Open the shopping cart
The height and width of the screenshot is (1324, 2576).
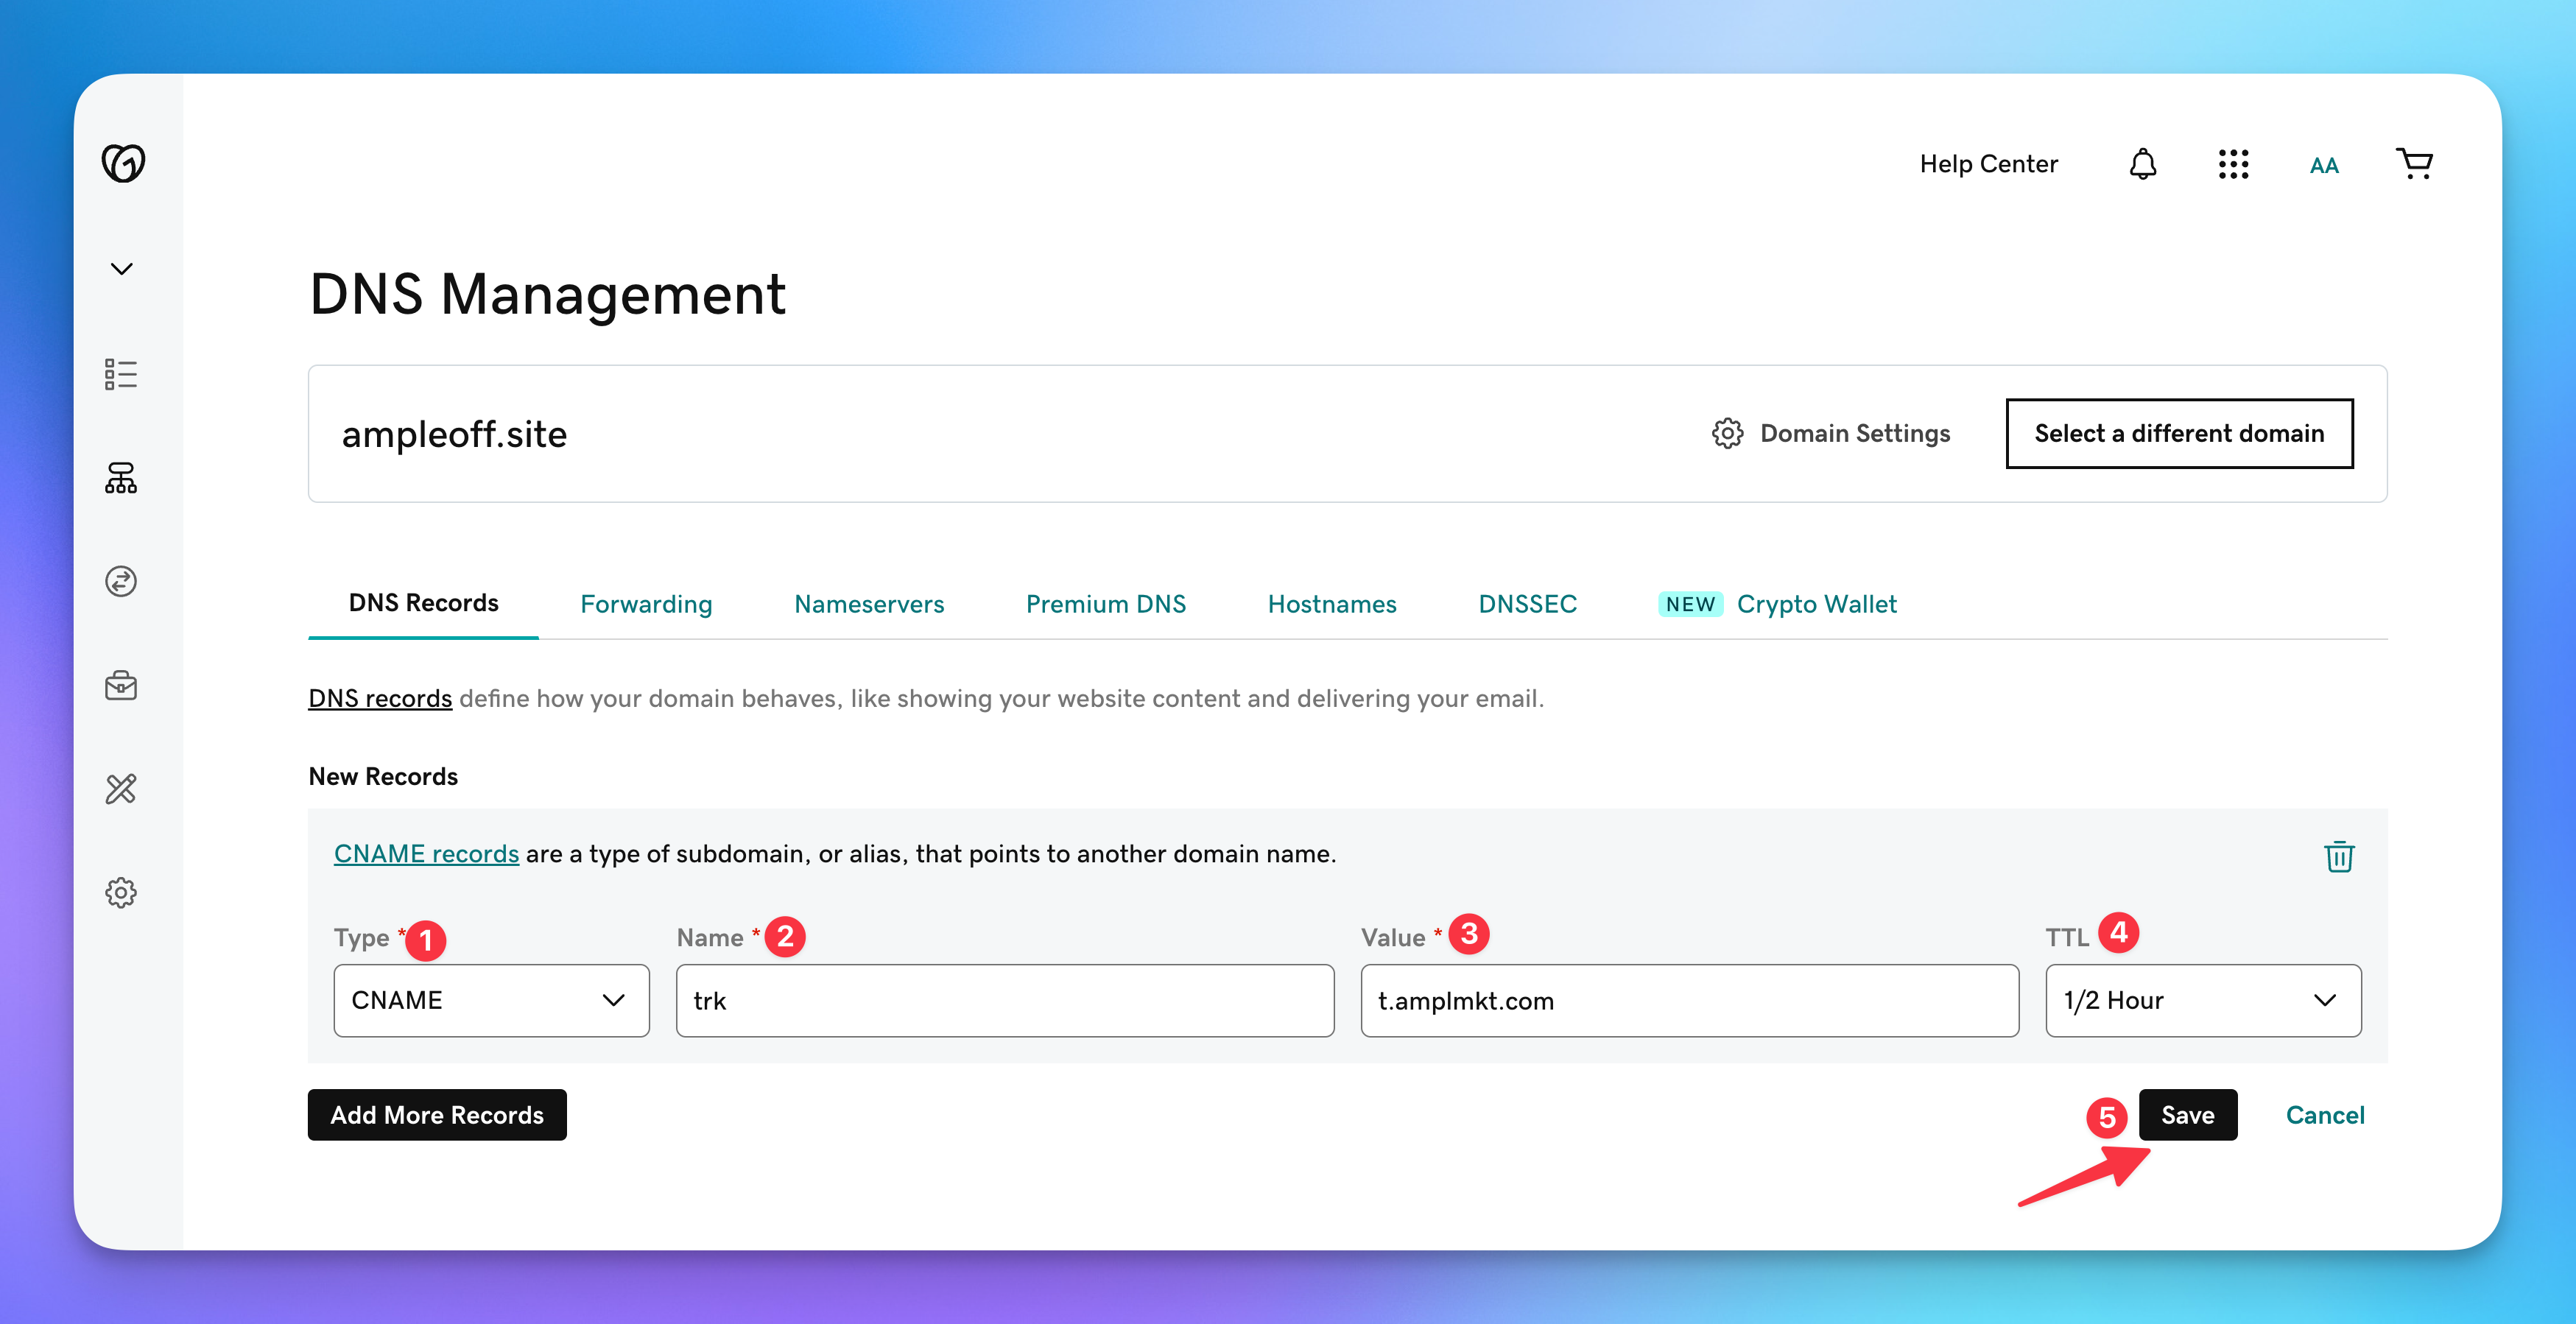point(2414,163)
